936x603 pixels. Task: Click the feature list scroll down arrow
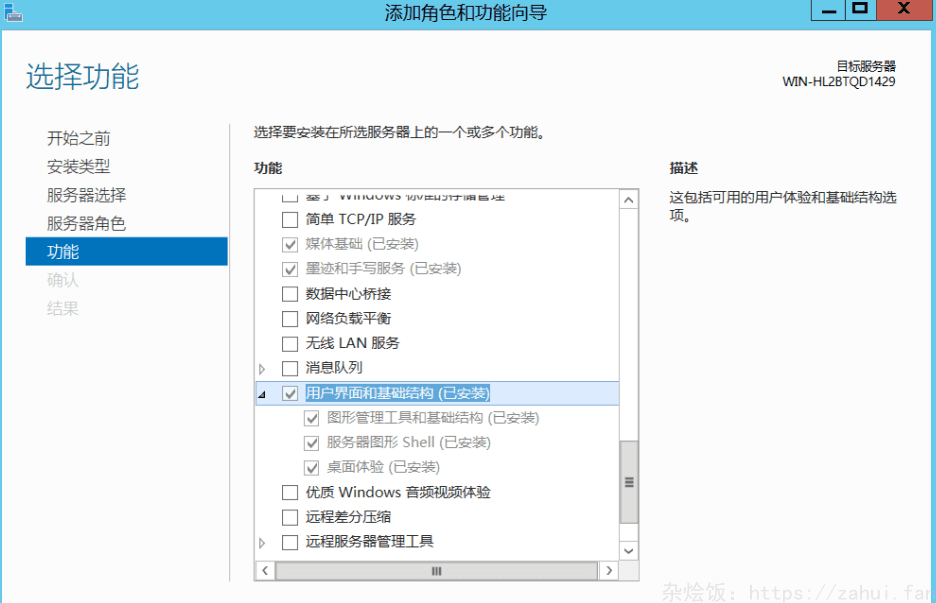coord(629,551)
